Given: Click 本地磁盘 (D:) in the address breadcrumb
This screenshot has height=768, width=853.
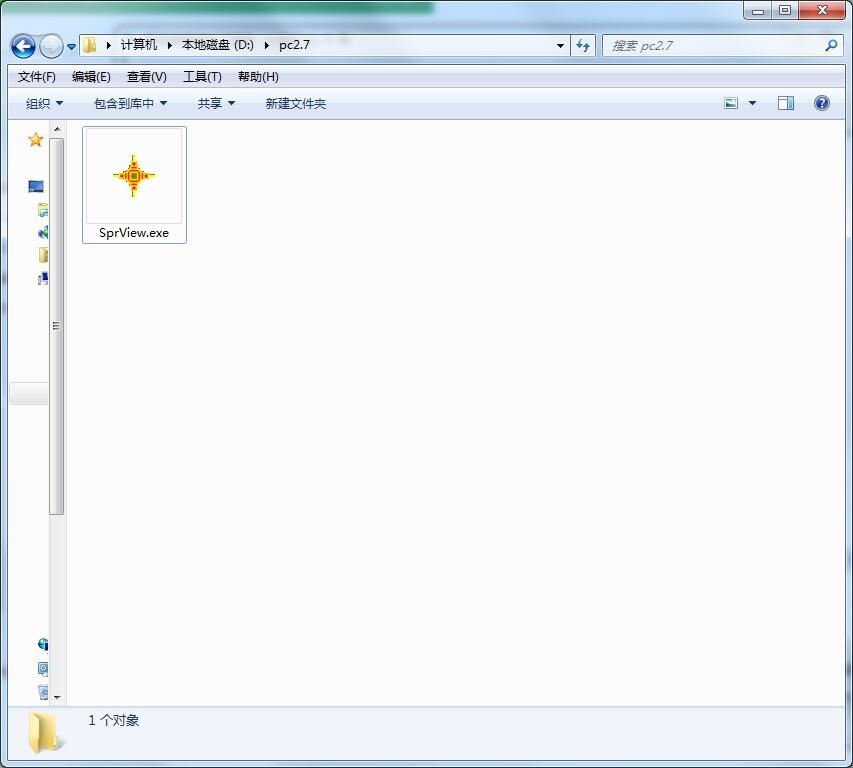Looking at the screenshot, I should point(217,46).
